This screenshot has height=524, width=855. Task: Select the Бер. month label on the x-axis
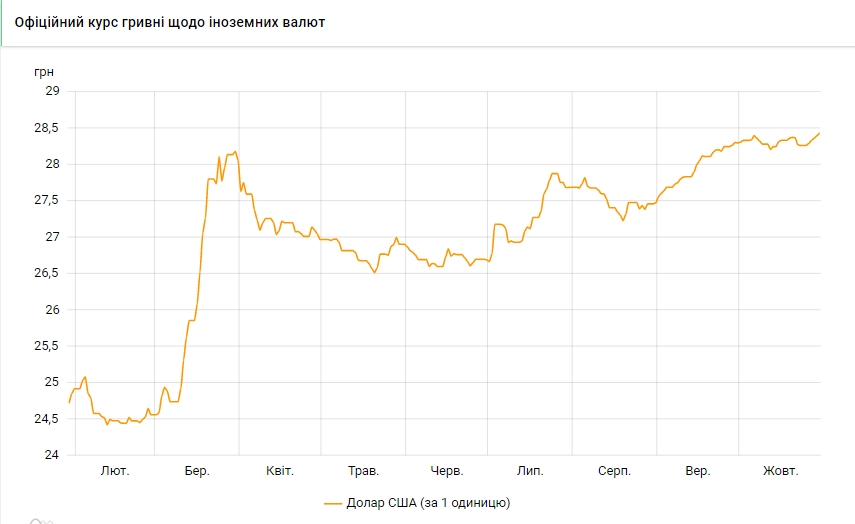(x=197, y=471)
